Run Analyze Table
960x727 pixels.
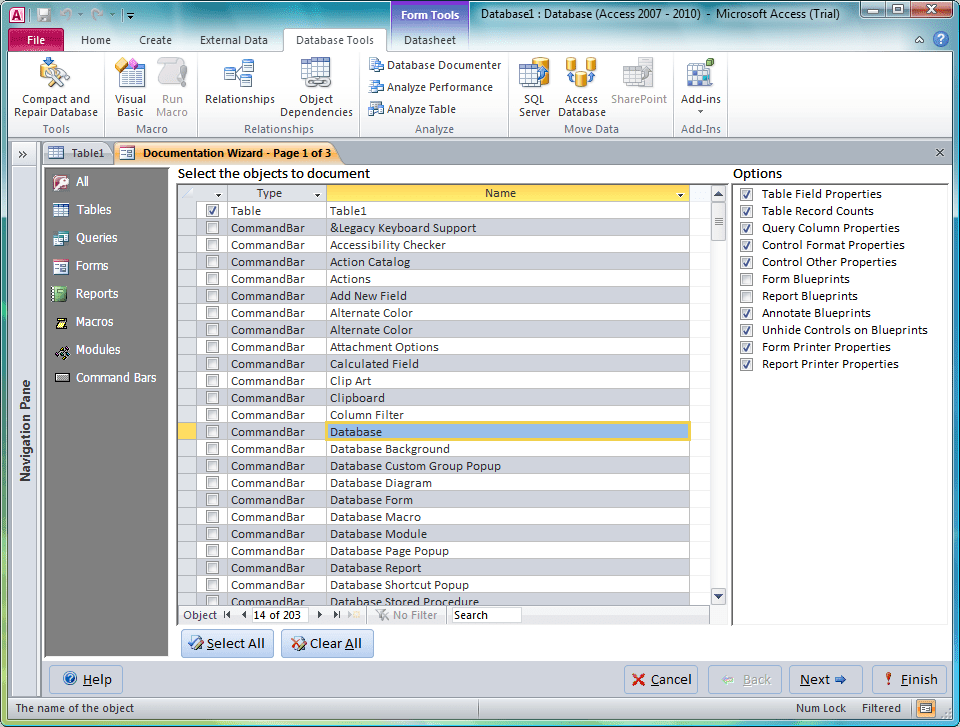[412, 109]
